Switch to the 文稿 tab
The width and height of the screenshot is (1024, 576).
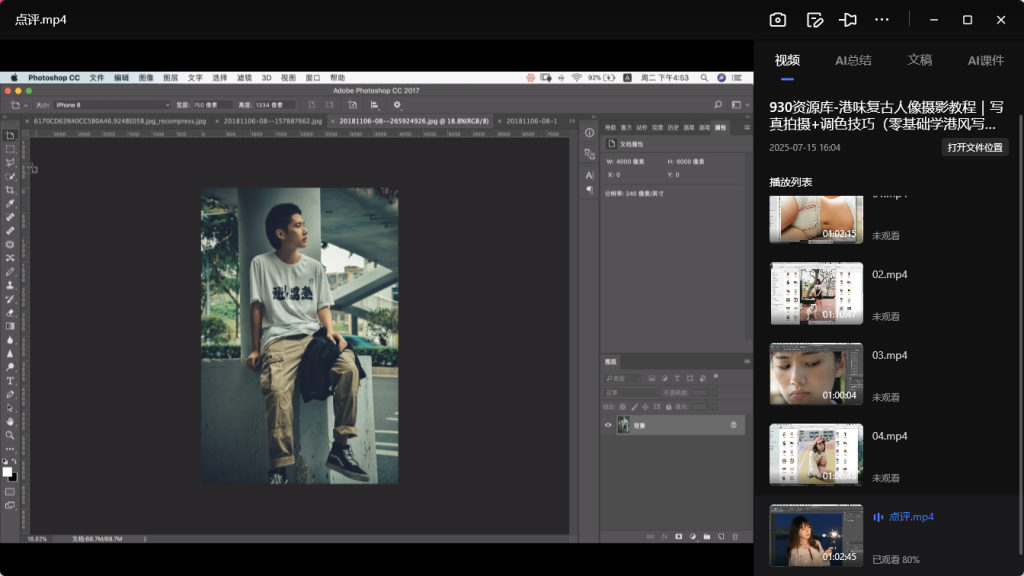(919, 60)
